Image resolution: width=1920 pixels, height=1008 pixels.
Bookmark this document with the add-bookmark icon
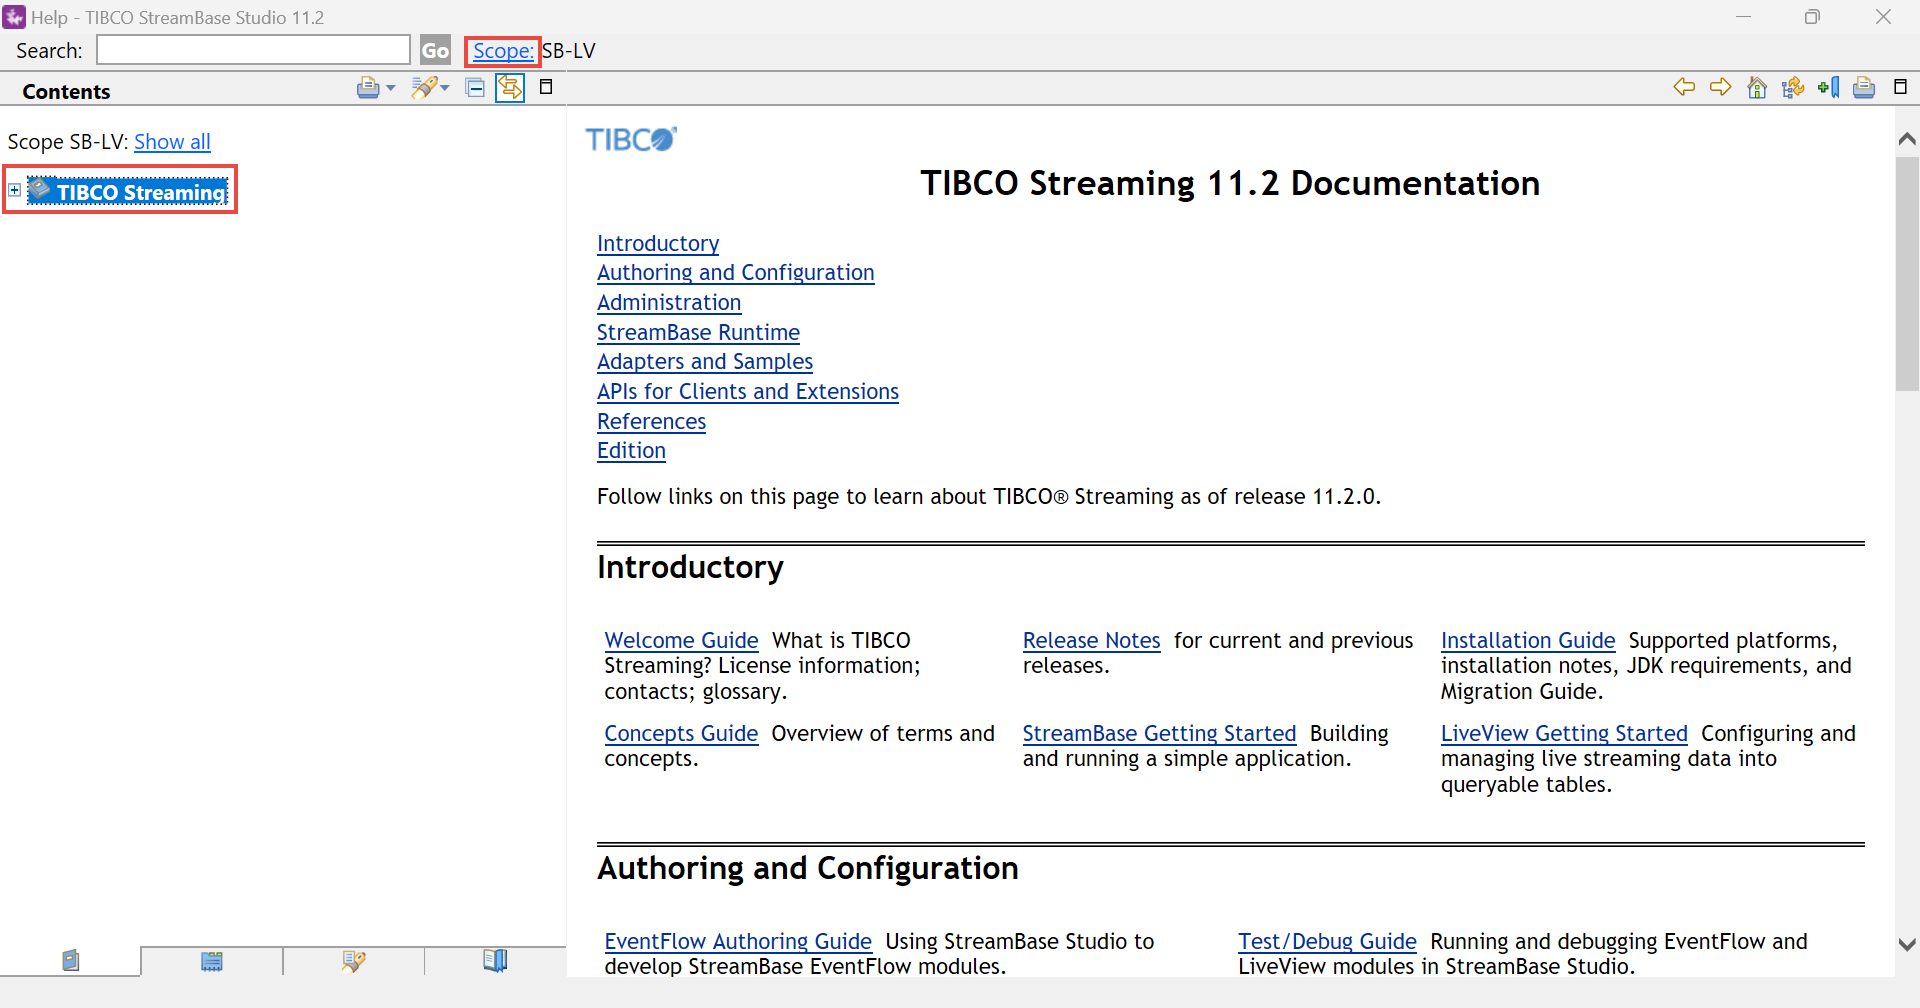(1828, 88)
